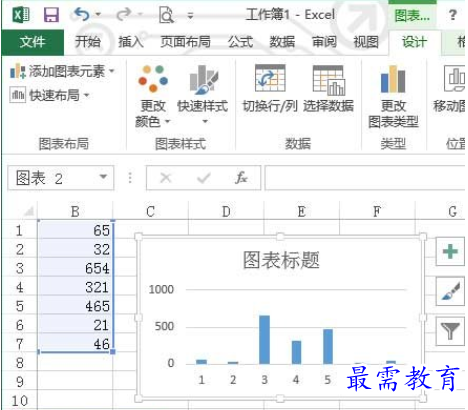Open the 页面布局 (Page Layout) tab
This screenshot has width=468, height=410.
point(185,42)
